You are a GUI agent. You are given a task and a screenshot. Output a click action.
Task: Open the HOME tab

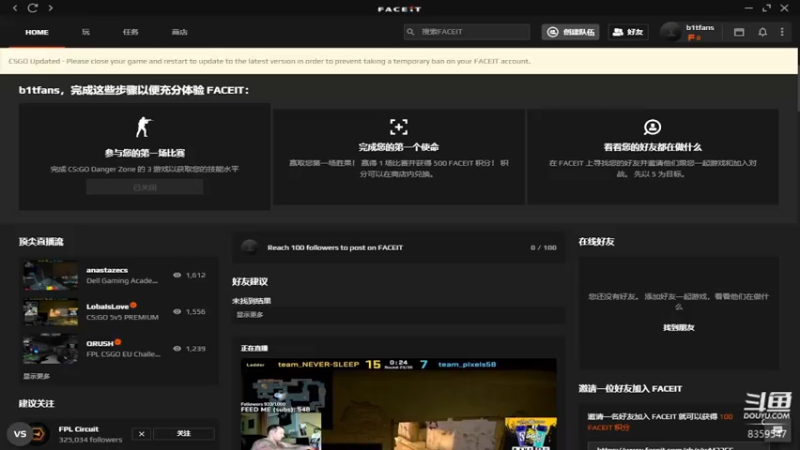click(37, 32)
